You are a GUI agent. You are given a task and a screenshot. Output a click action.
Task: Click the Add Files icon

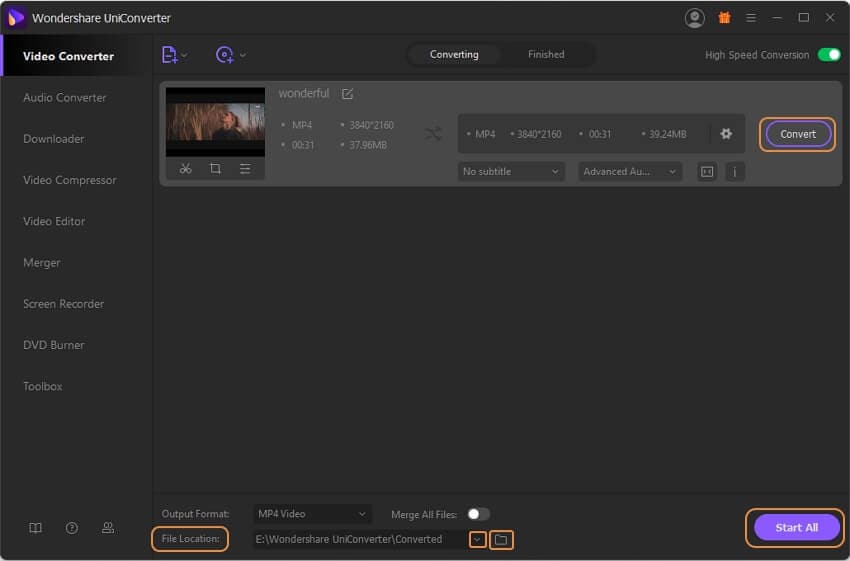pos(169,55)
